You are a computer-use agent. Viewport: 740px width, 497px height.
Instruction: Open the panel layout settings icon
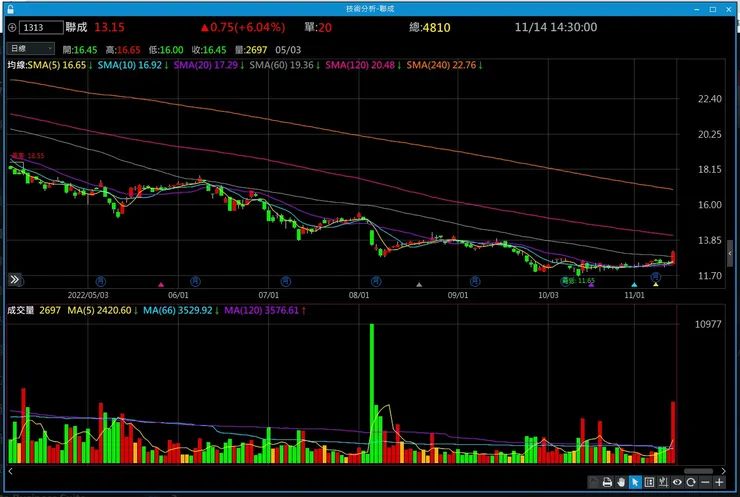pos(649,482)
